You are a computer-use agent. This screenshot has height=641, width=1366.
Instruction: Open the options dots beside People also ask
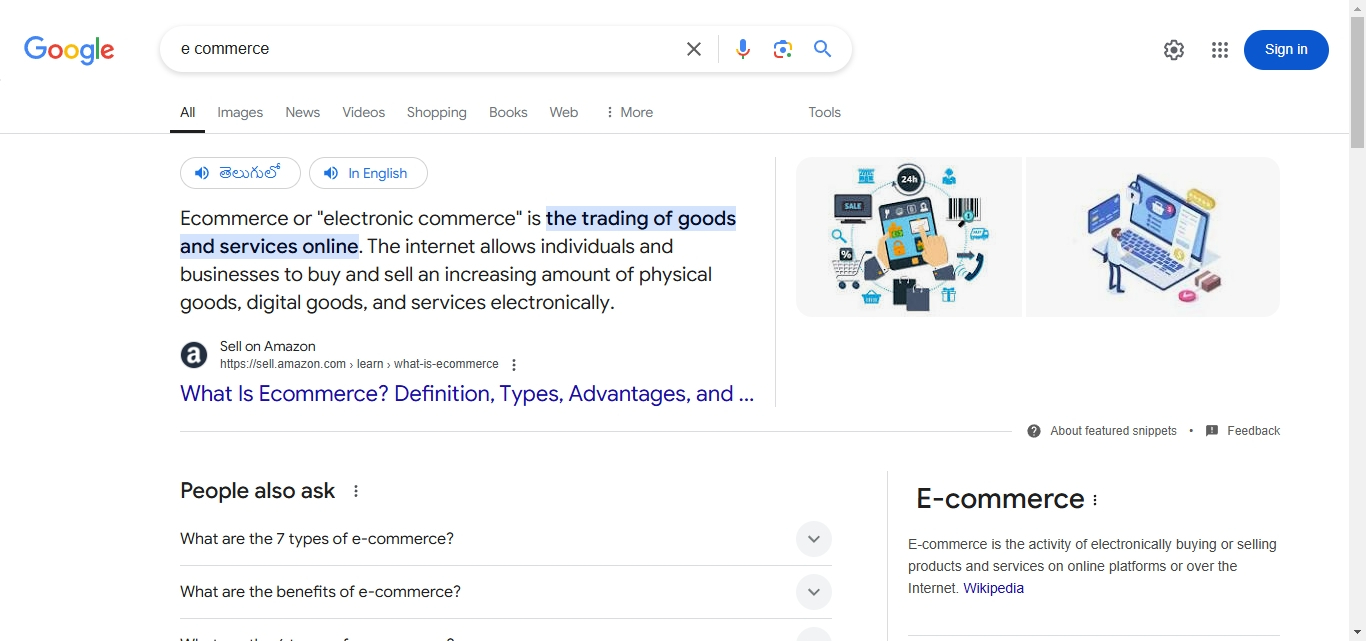coord(356,491)
